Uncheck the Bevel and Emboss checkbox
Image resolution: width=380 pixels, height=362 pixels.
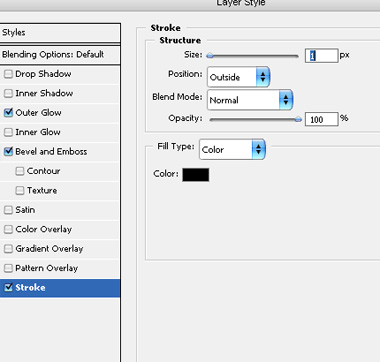click(x=8, y=152)
